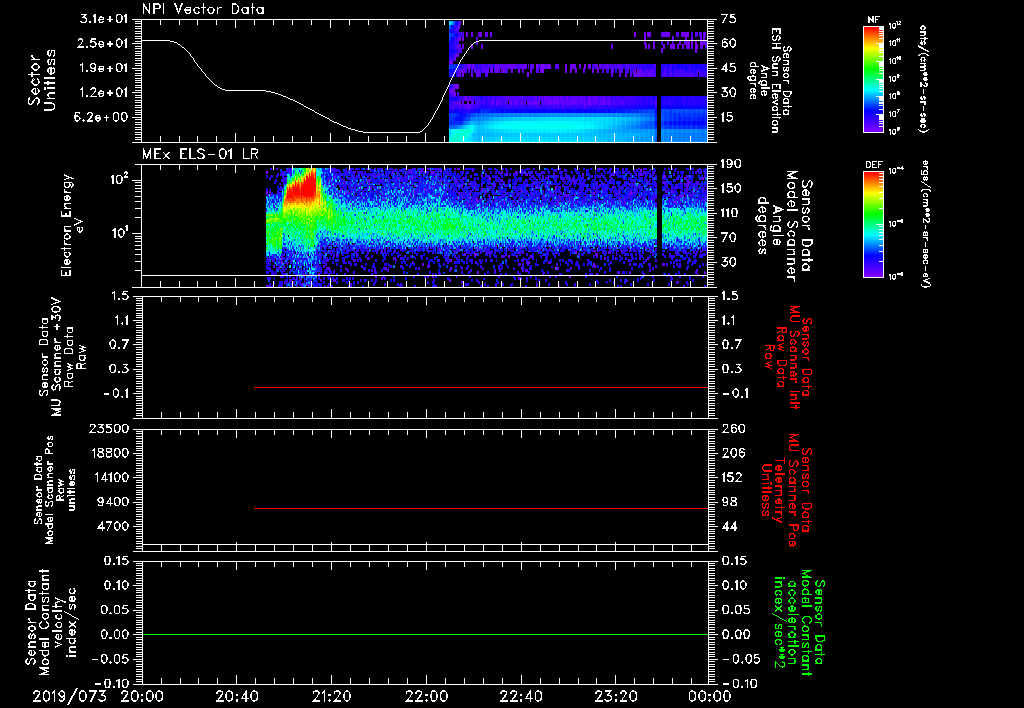Image resolution: width=1024 pixels, height=708 pixels.
Task: Click the 'MEx ELS-01 LR' panel title
Action: pos(200,154)
